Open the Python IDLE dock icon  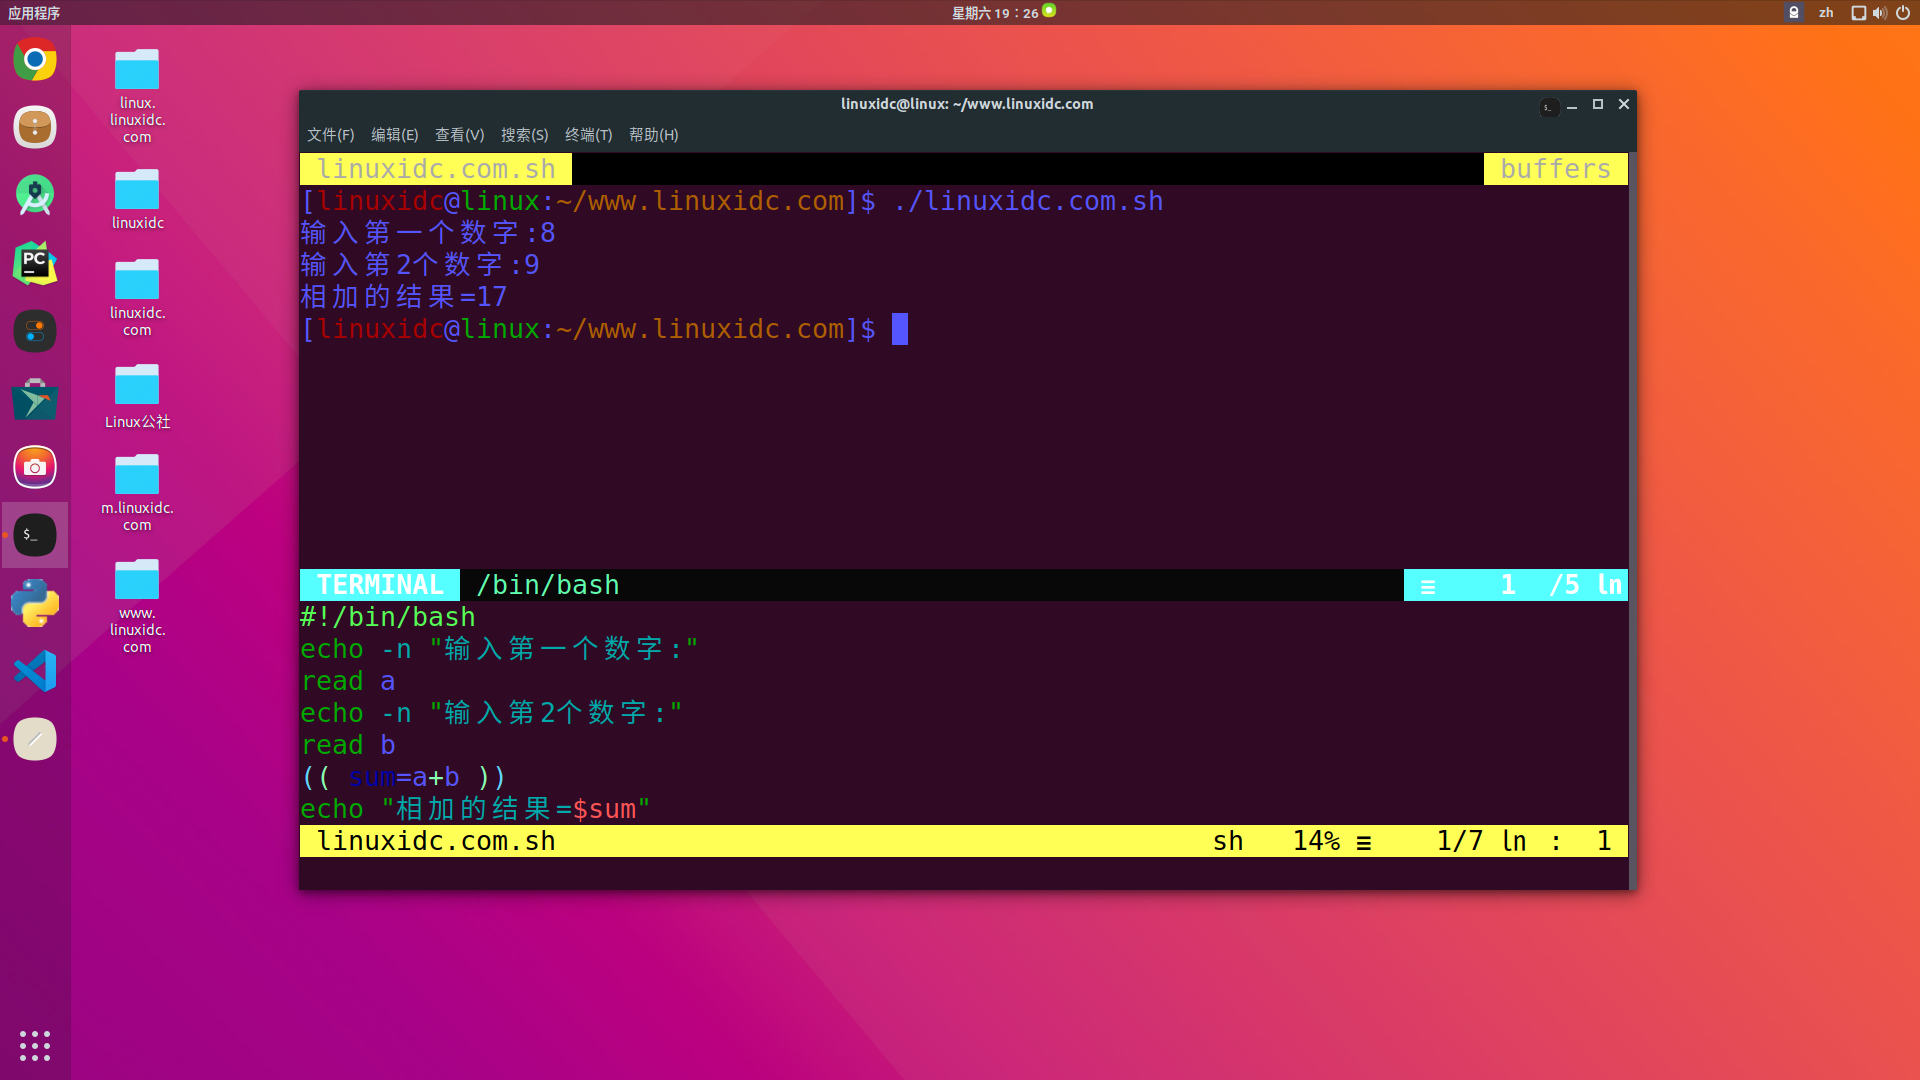[35, 603]
